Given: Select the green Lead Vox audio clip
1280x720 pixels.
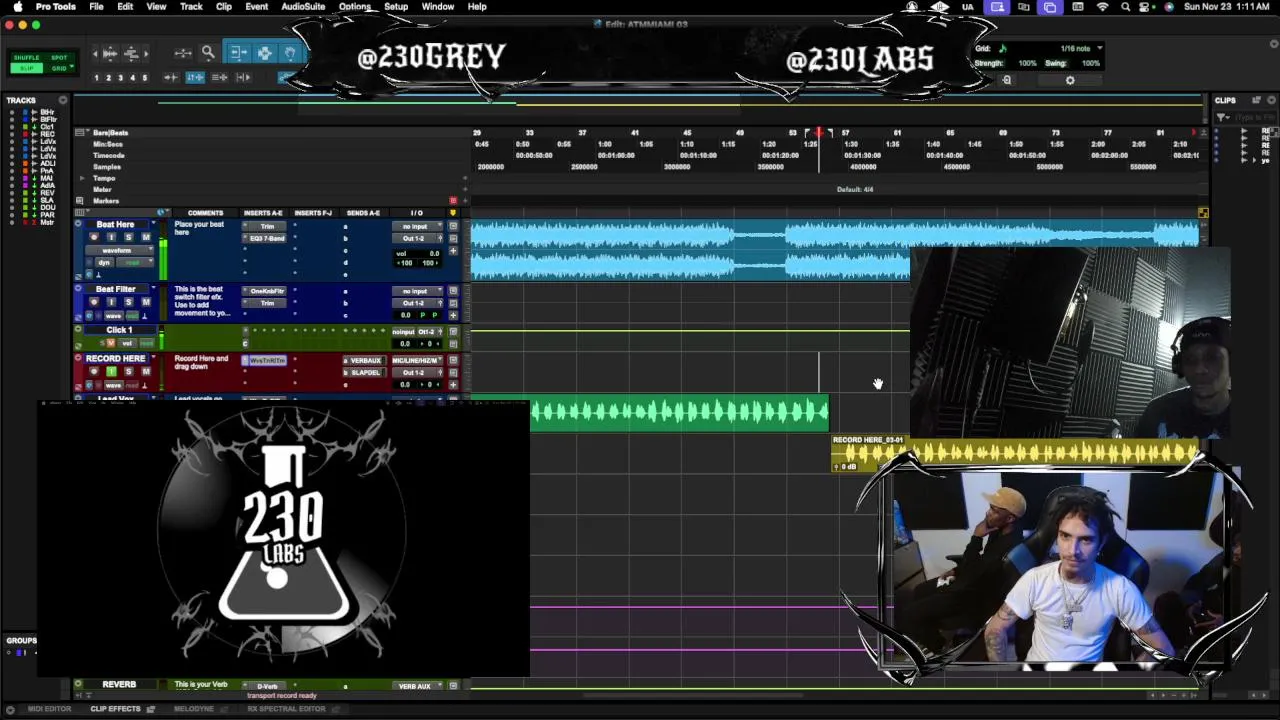Looking at the screenshot, I should pos(679,412).
